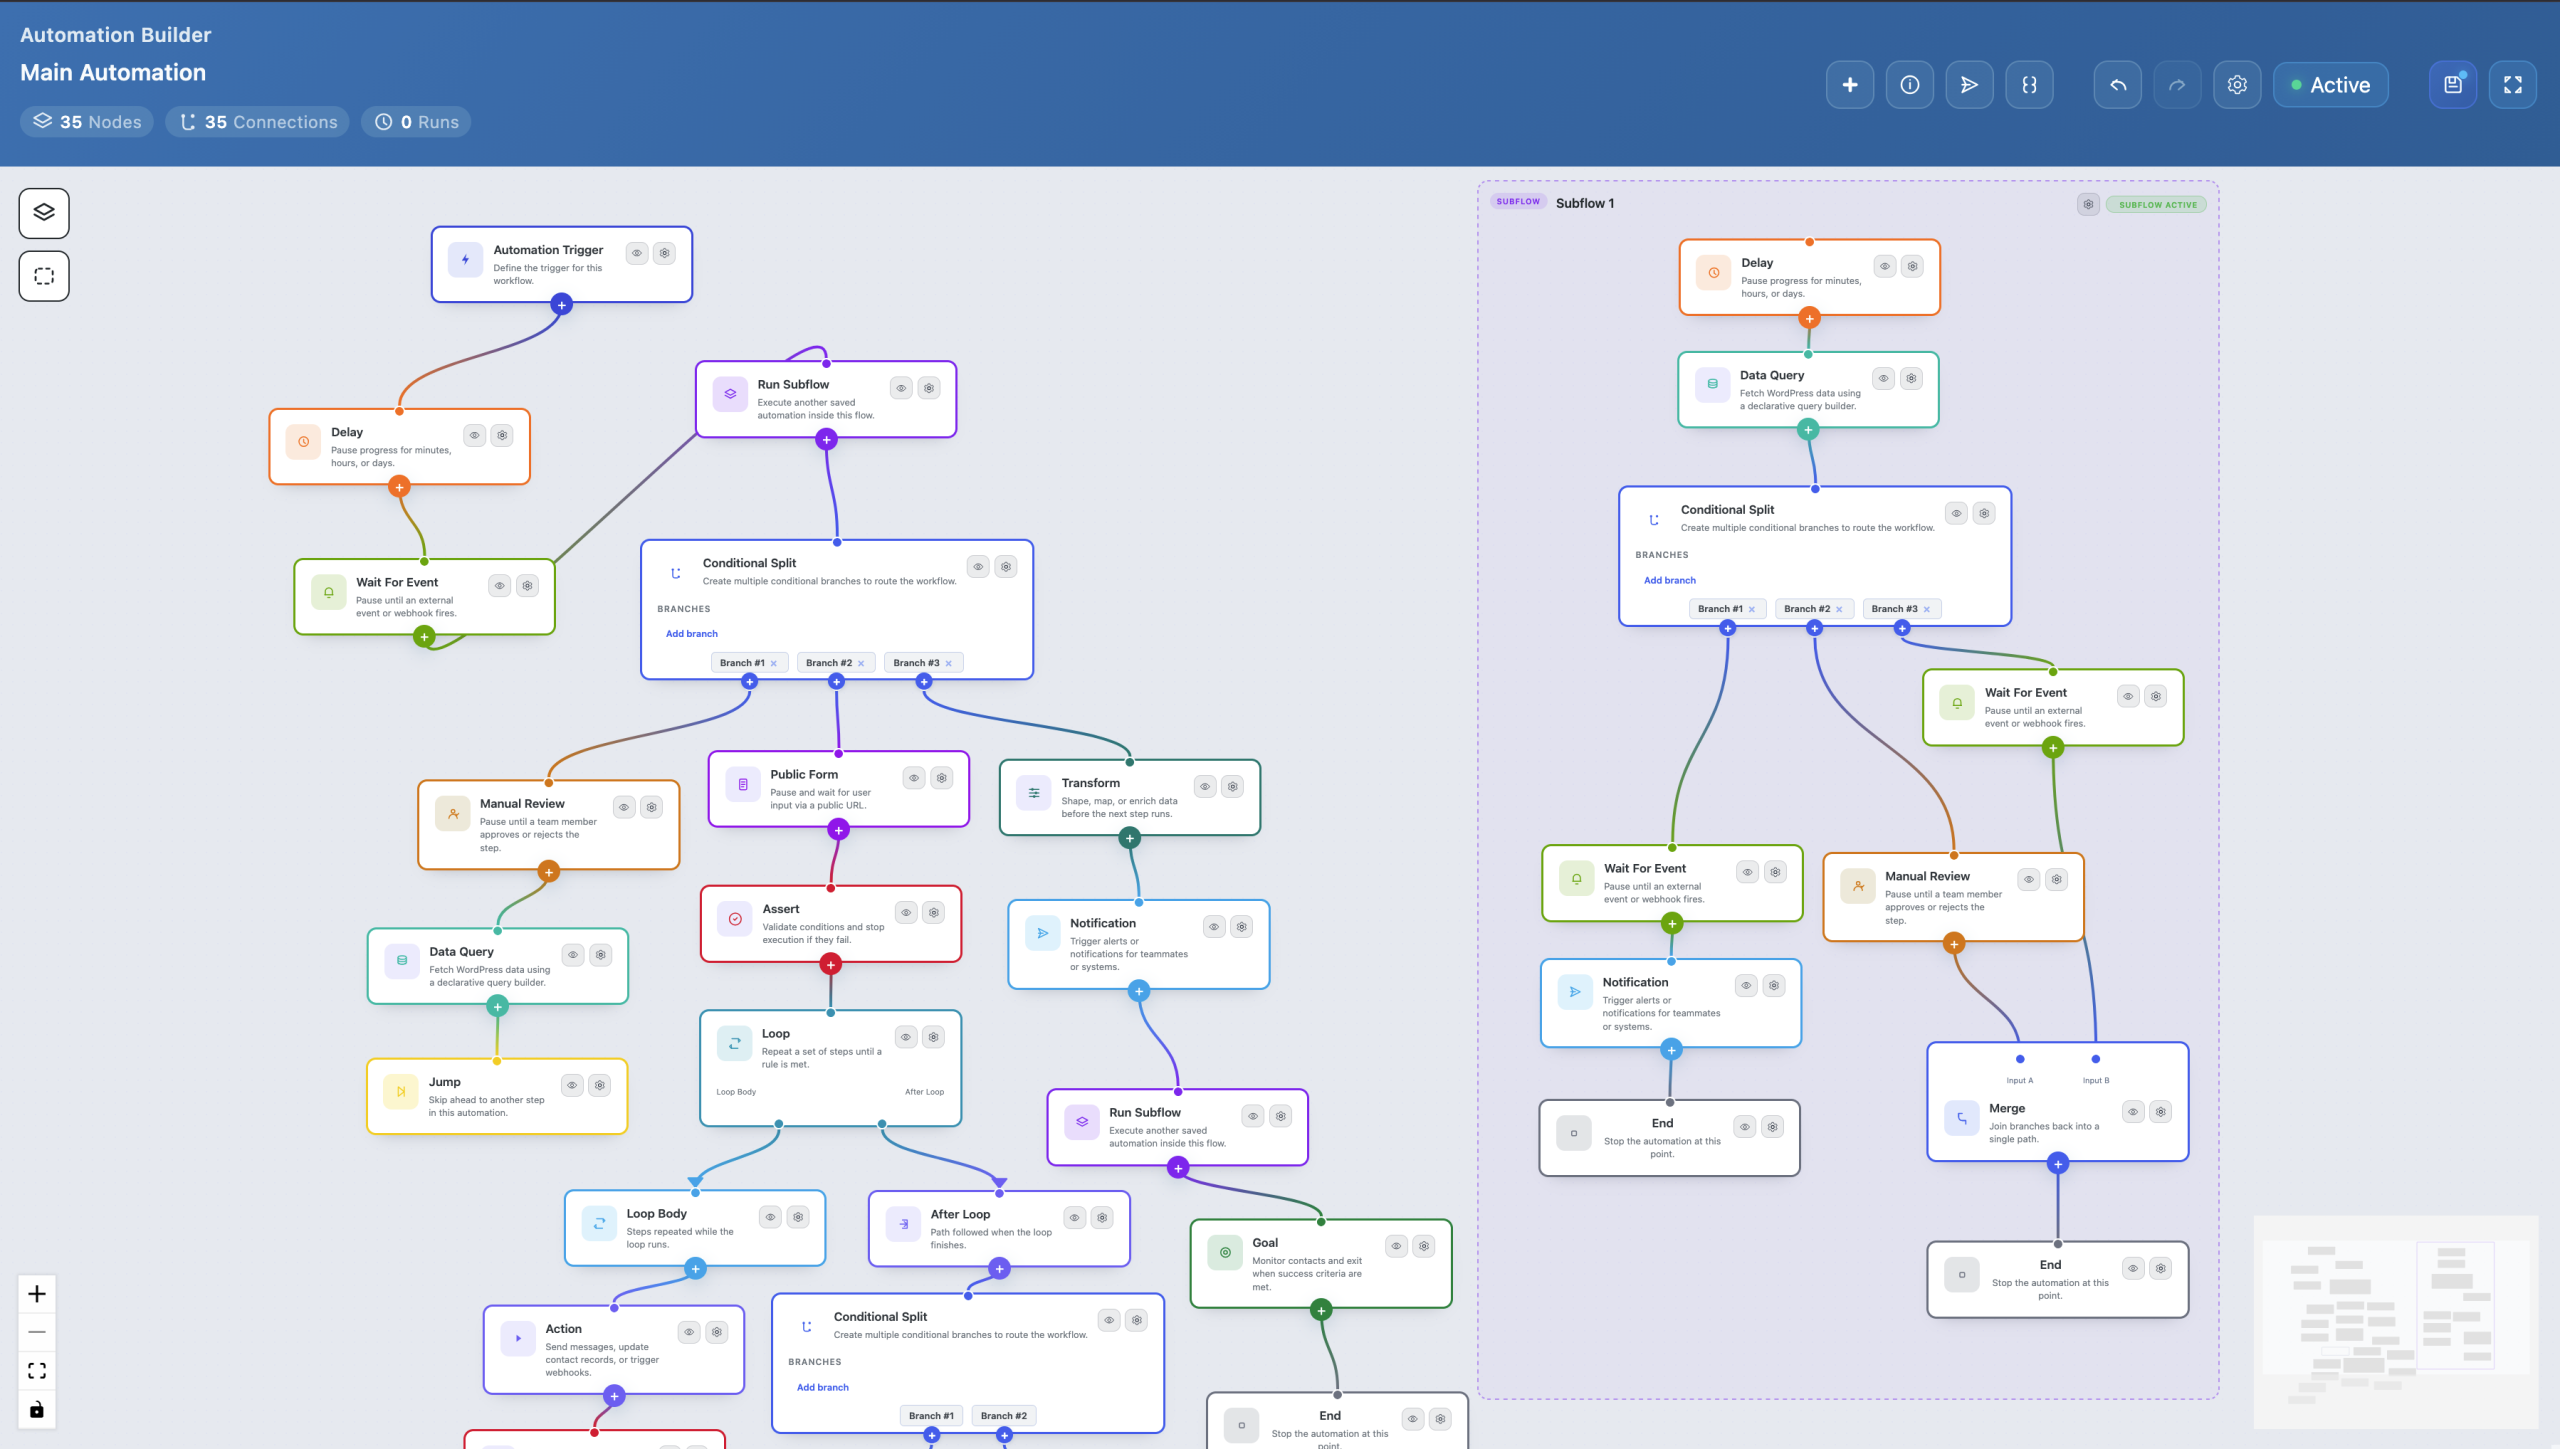Open gear settings of Run Subflow node
Image resolution: width=2560 pixels, height=1449 pixels.
click(929, 388)
